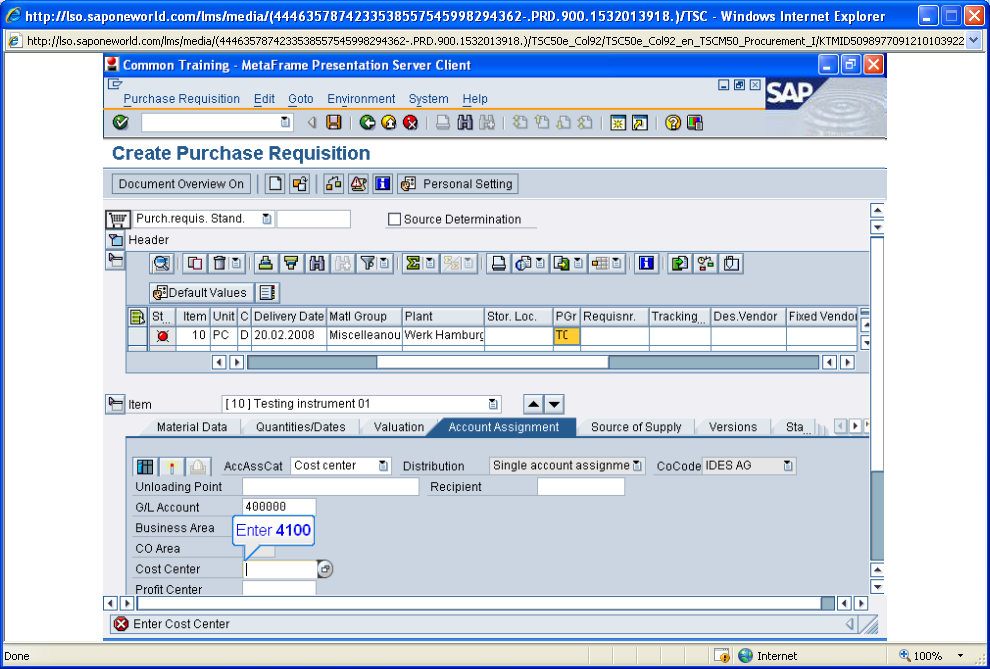Click into the Cost Center input field
This screenshot has height=669, width=990.
click(279, 569)
